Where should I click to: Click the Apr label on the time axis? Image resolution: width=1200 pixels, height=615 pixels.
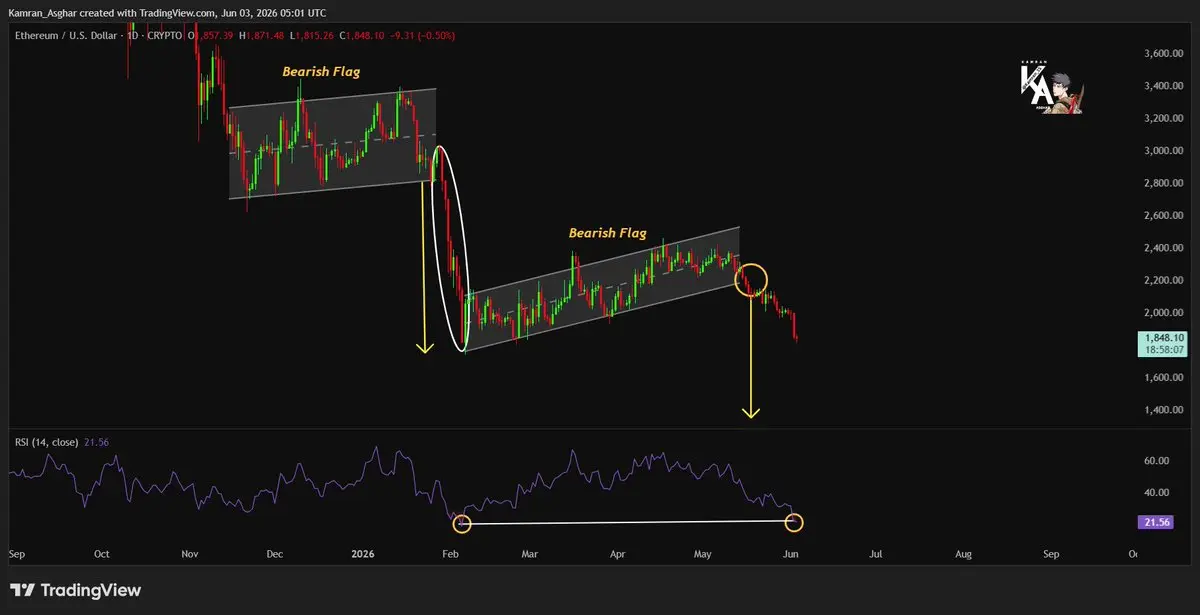618,553
